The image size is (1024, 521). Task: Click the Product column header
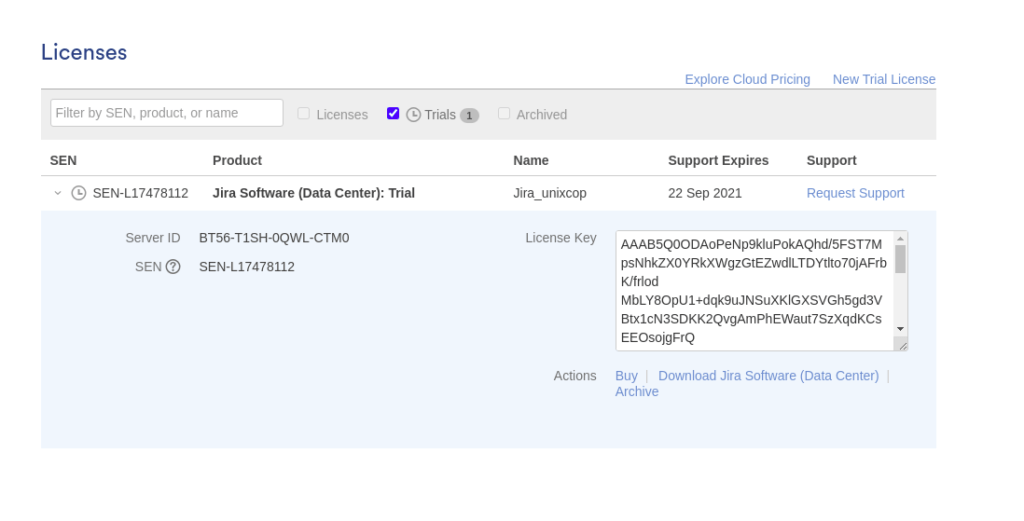pyautogui.click(x=237, y=161)
